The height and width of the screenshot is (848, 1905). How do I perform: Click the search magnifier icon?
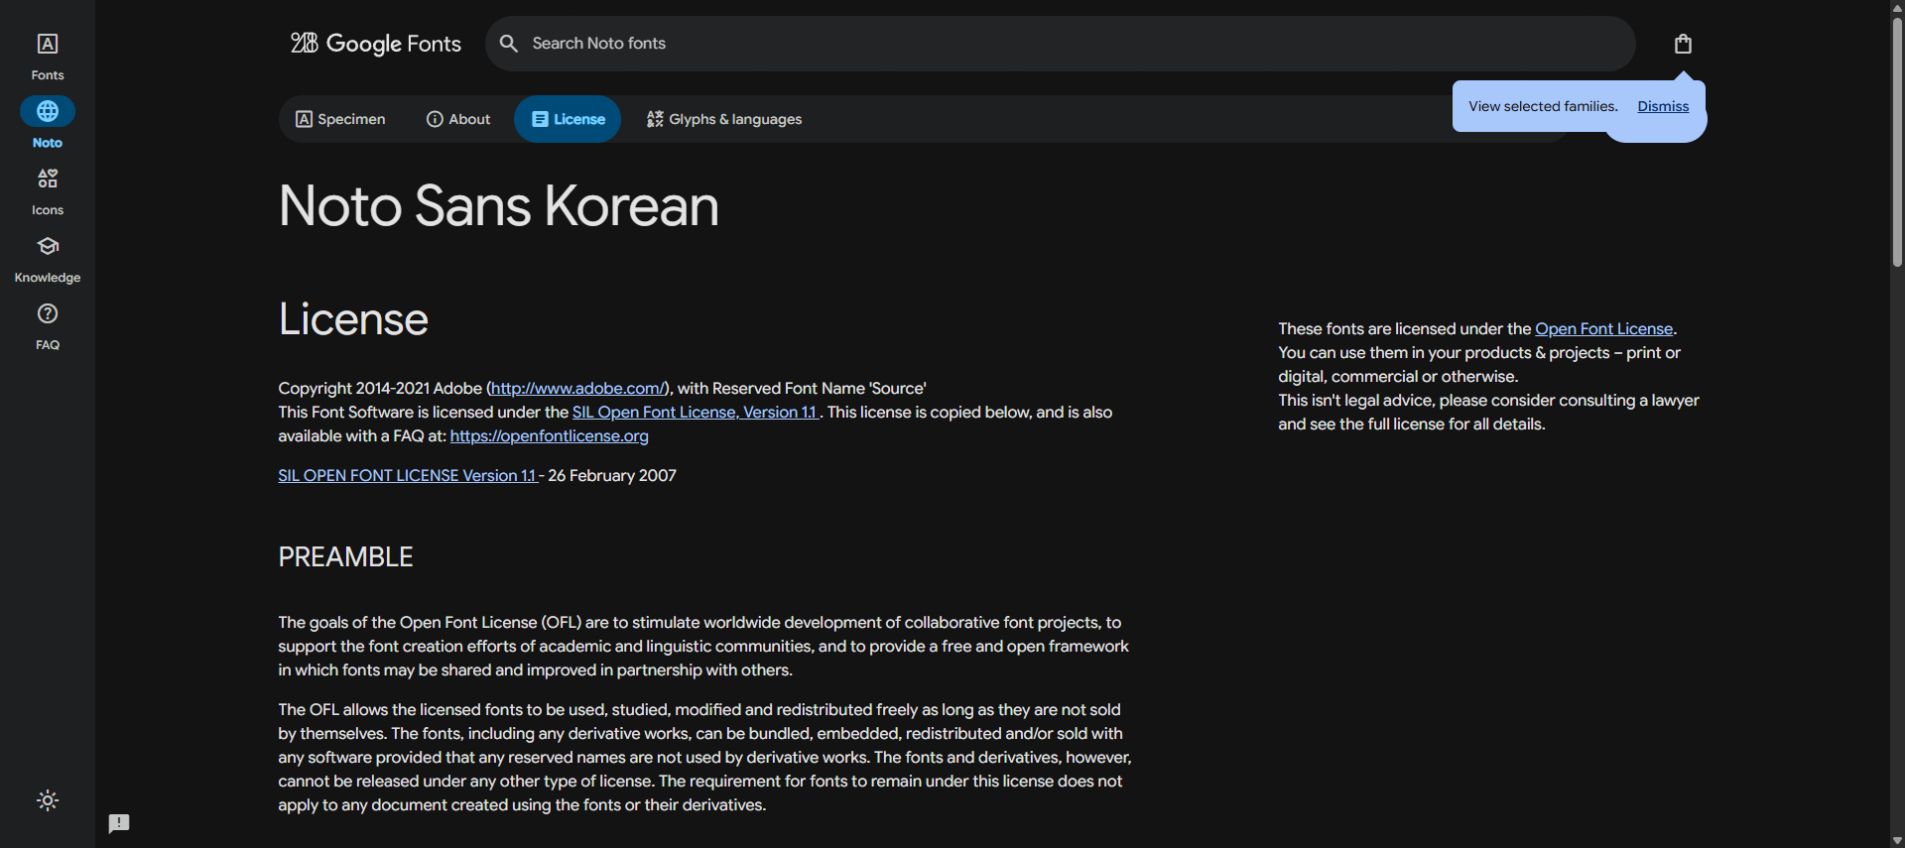tap(509, 43)
